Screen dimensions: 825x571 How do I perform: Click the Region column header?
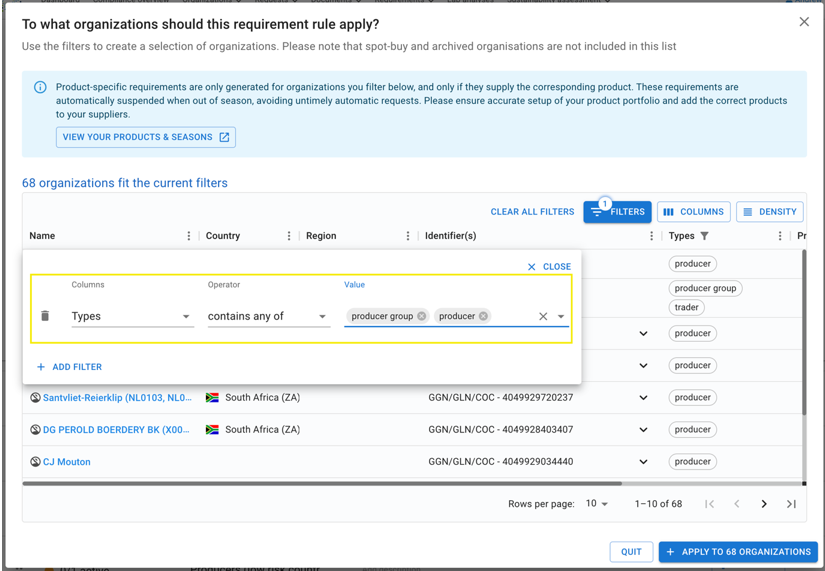click(x=321, y=236)
